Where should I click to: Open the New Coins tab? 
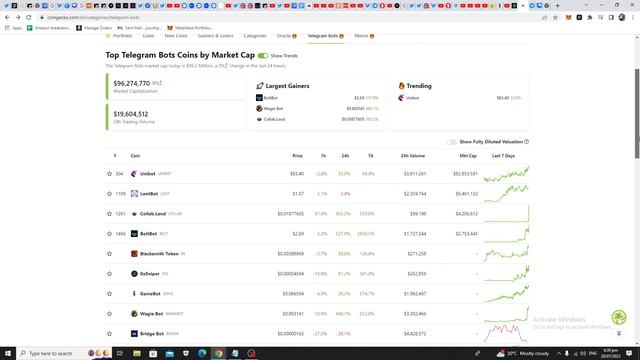(176, 36)
